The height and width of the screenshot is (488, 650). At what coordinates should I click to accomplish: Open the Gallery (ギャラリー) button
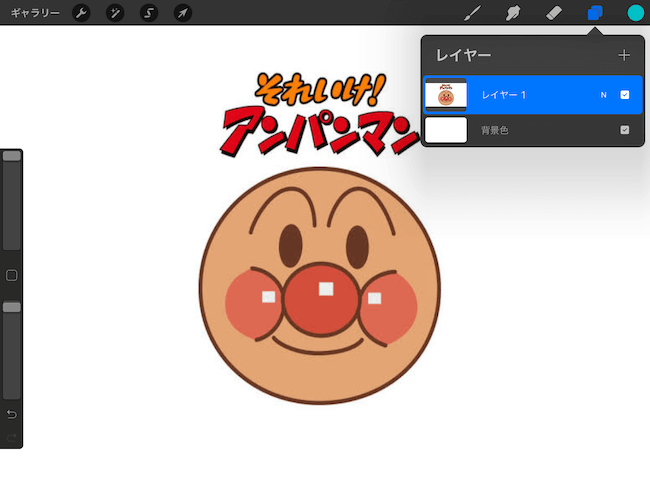click(x=35, y=13)
